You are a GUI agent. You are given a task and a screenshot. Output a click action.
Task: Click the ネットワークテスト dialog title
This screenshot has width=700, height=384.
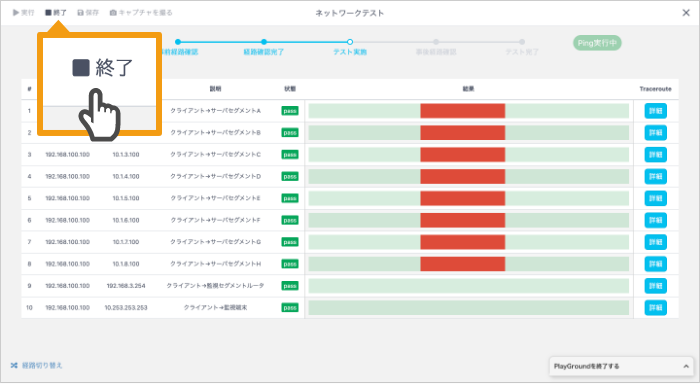[350, 13]
